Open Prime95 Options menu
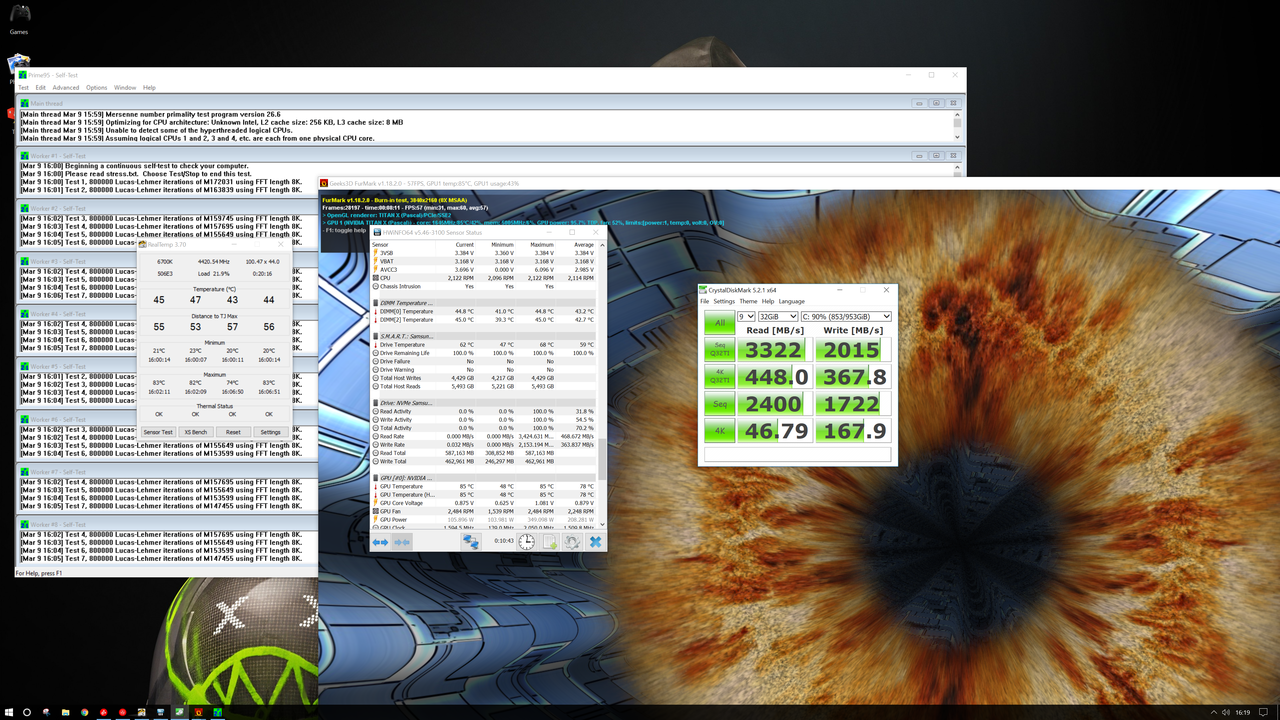 tap(96, 88)
